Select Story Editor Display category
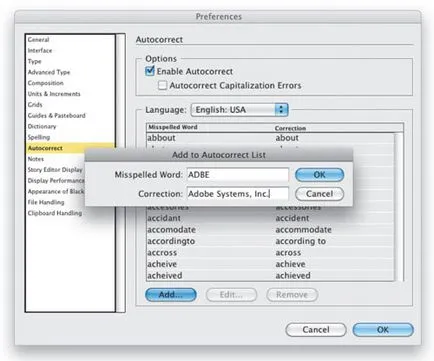The height and width of the screenshot is (361, 434). point(55,170)
